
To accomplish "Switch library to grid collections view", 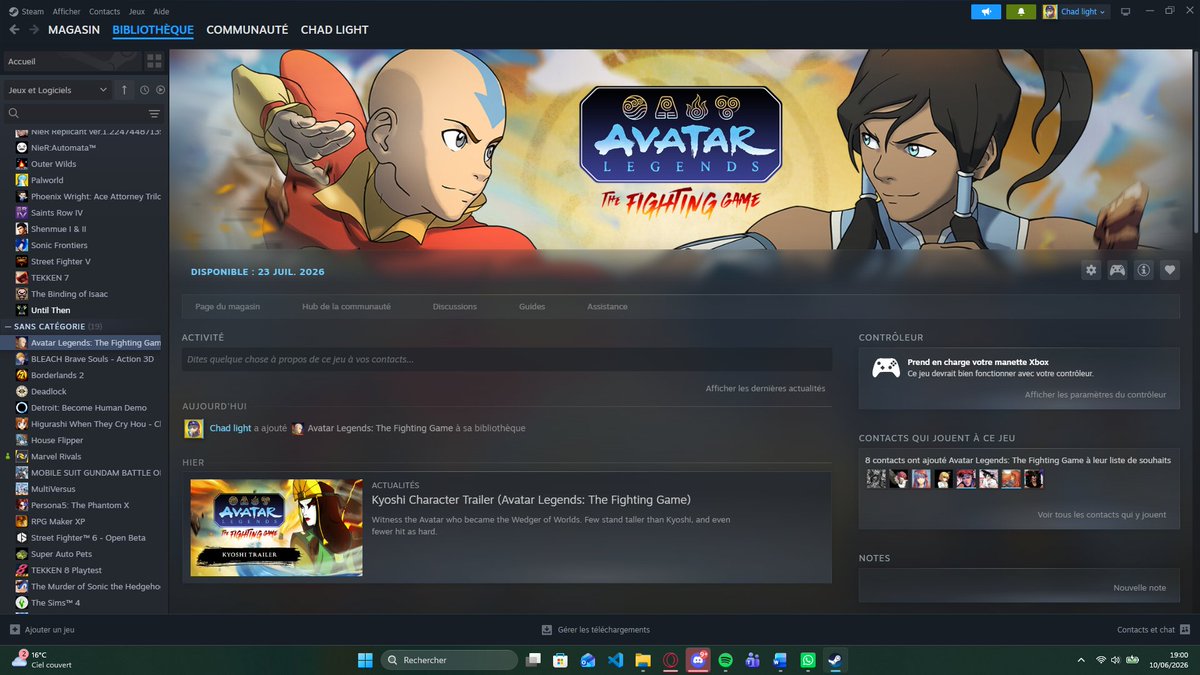I will point(154,61).
